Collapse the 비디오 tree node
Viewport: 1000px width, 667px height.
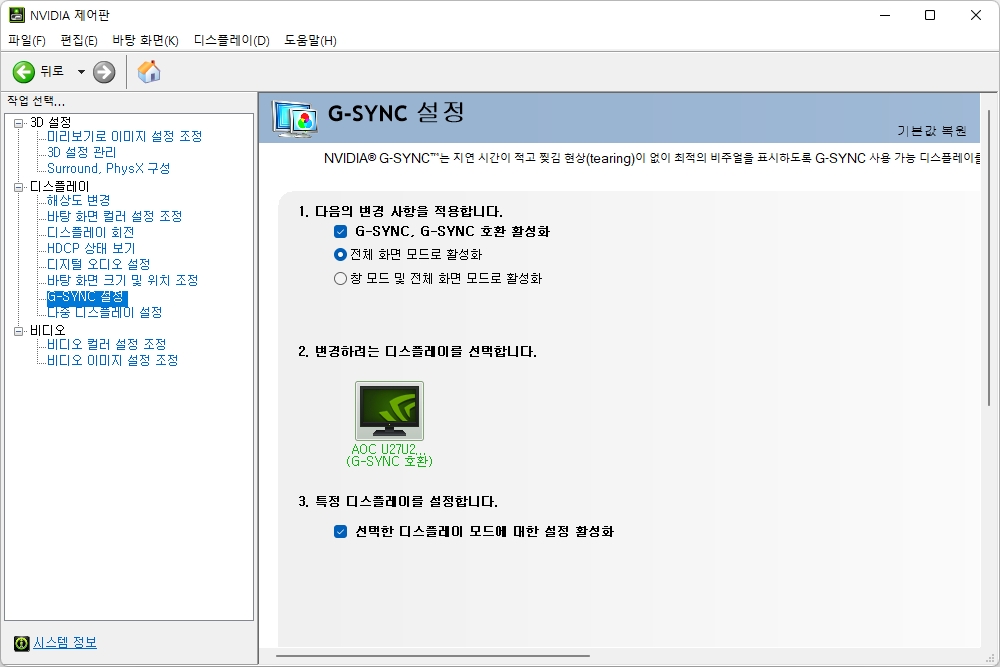[18, 331]
